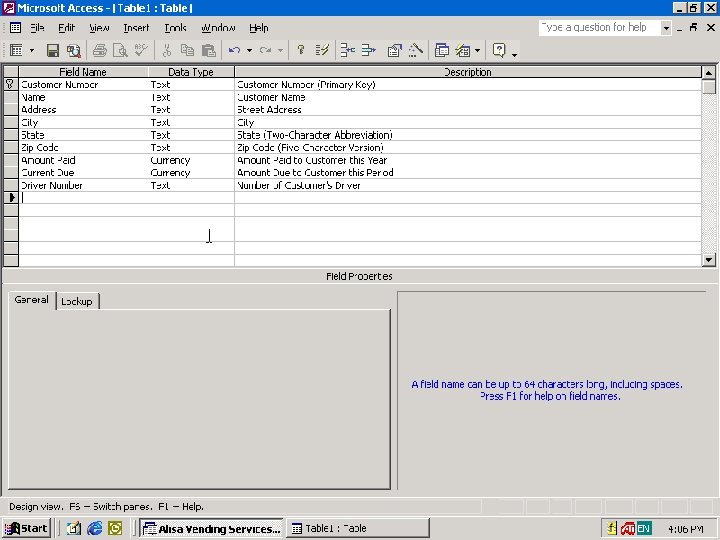Click the Database Window icon
The image size is (720, 540).
tap(442, 50)
